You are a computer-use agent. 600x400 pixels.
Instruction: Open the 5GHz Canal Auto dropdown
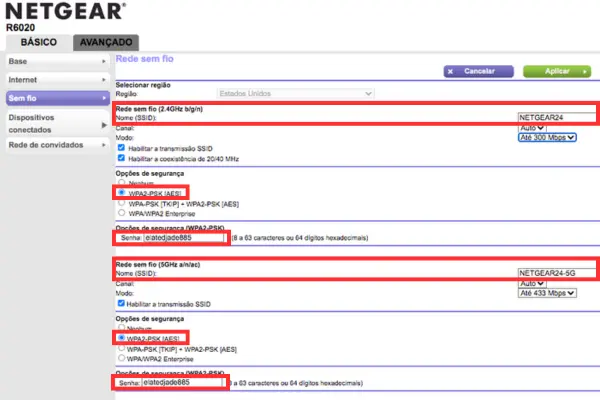(532, 284)
